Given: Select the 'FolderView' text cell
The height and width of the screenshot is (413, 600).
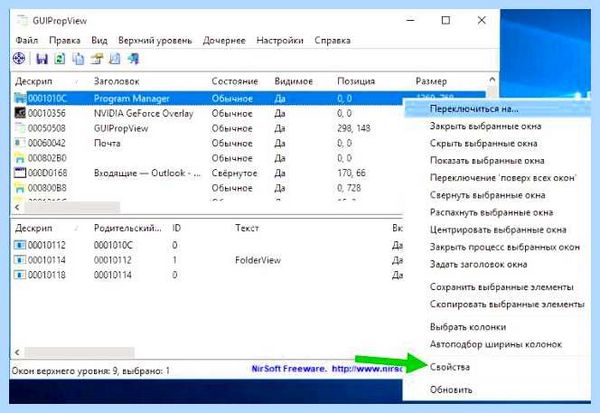Looking at the screenshot, I should pos(258,260).
